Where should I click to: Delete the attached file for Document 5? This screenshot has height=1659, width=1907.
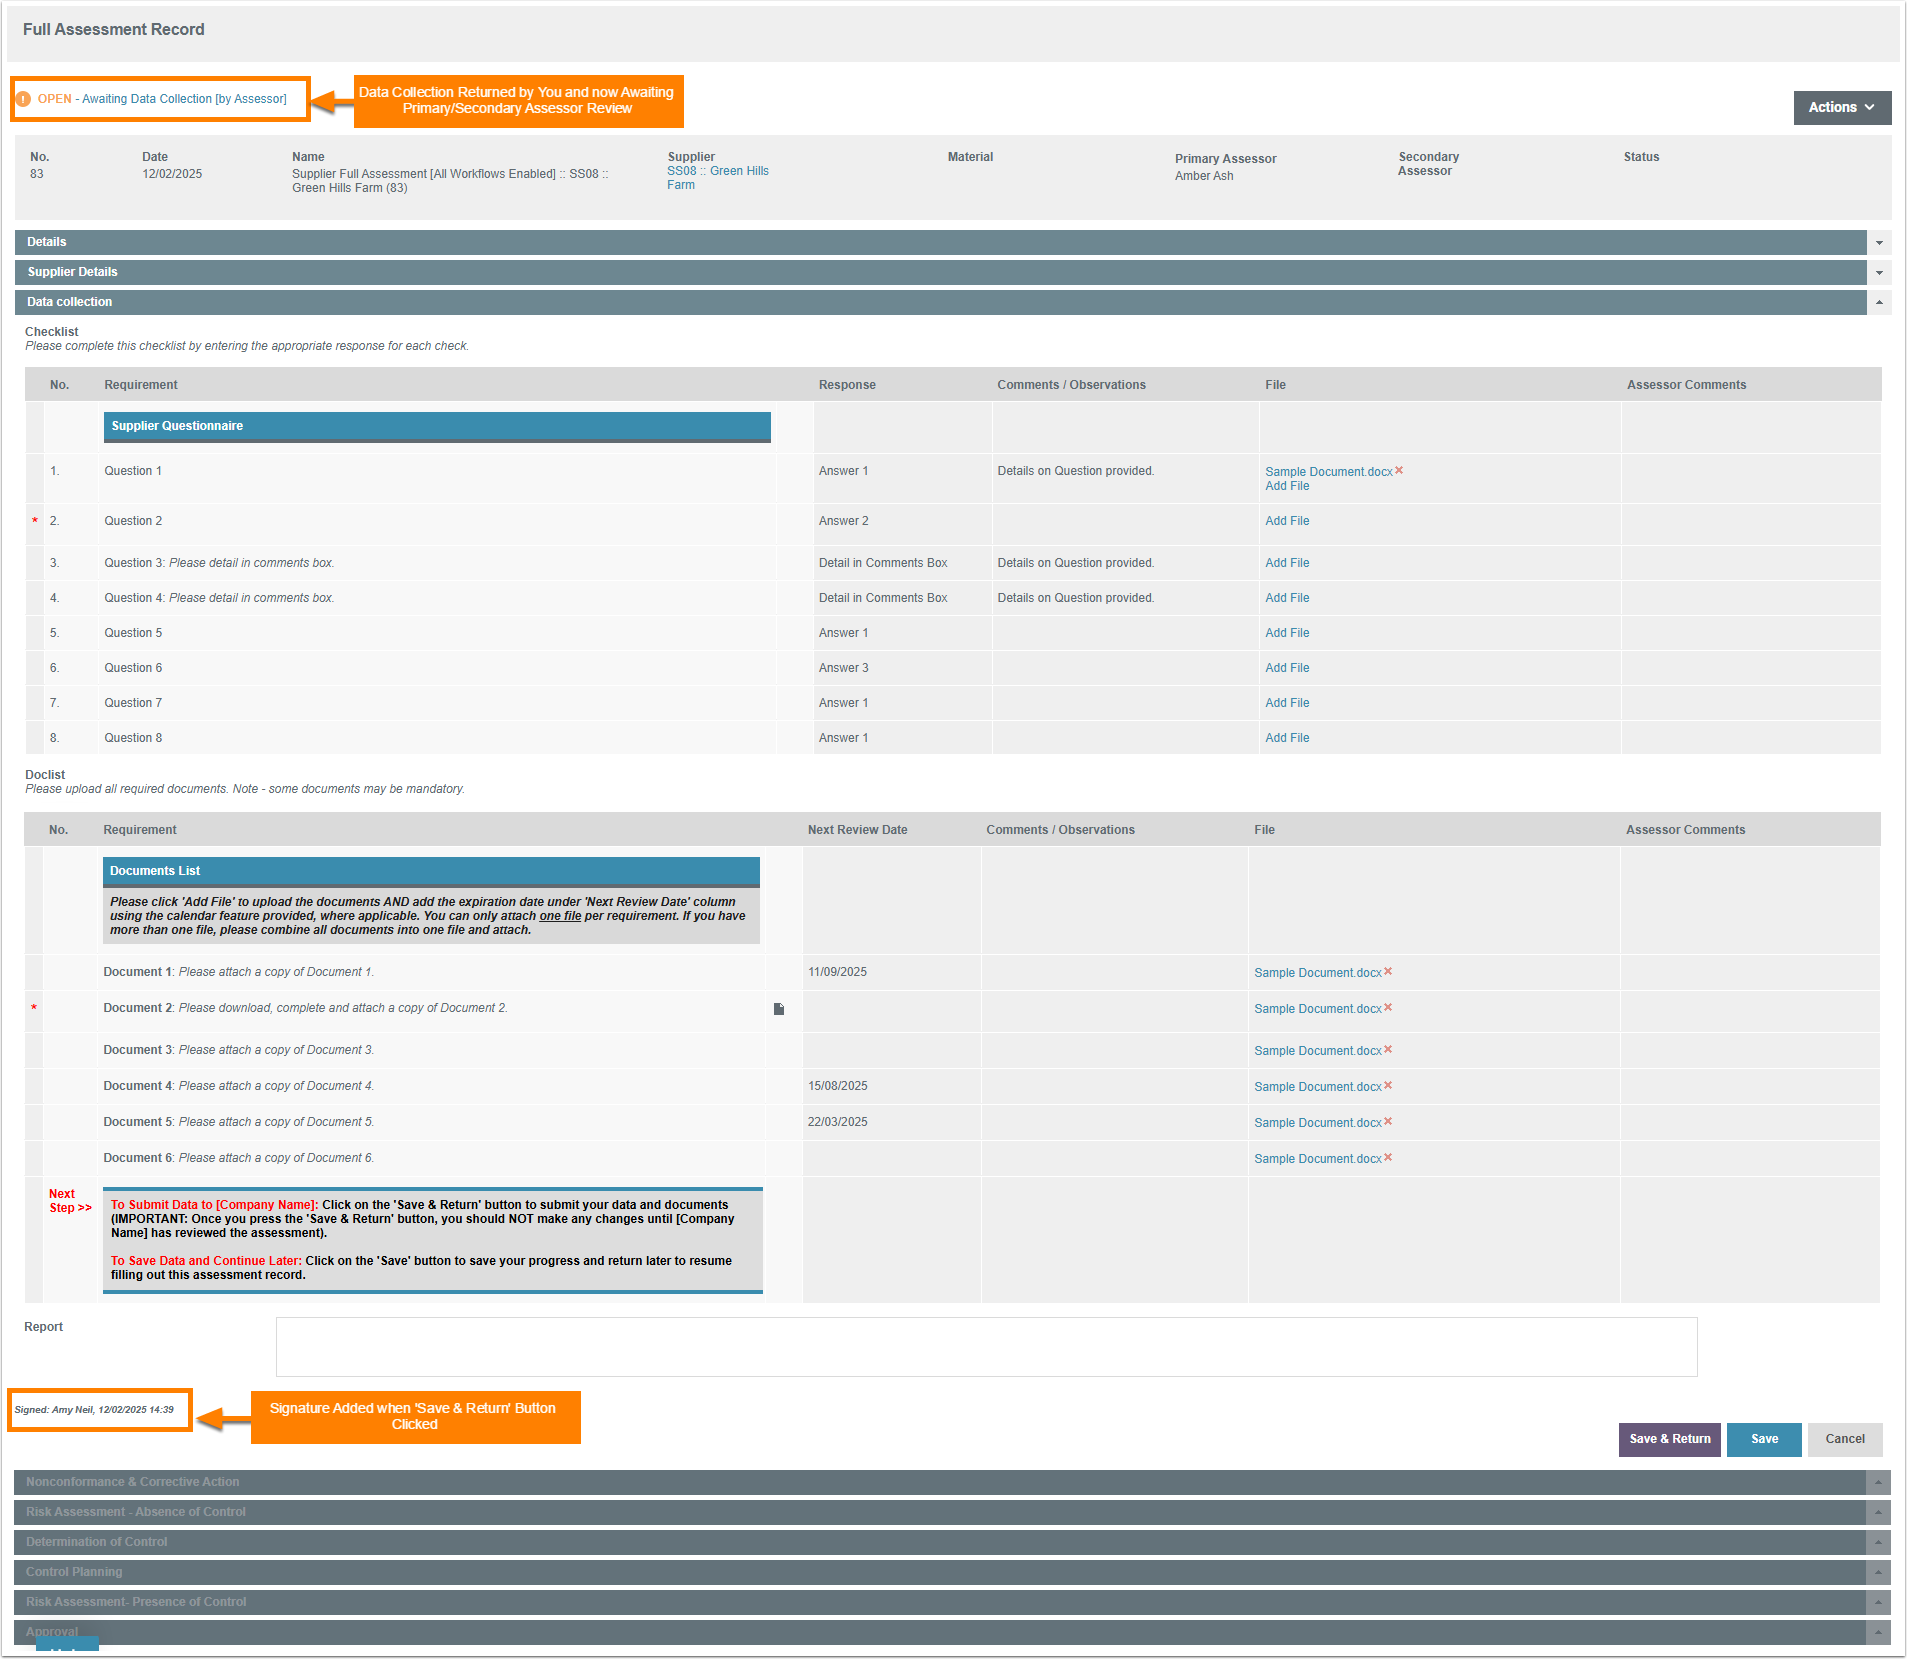tap(1388, 1121)
